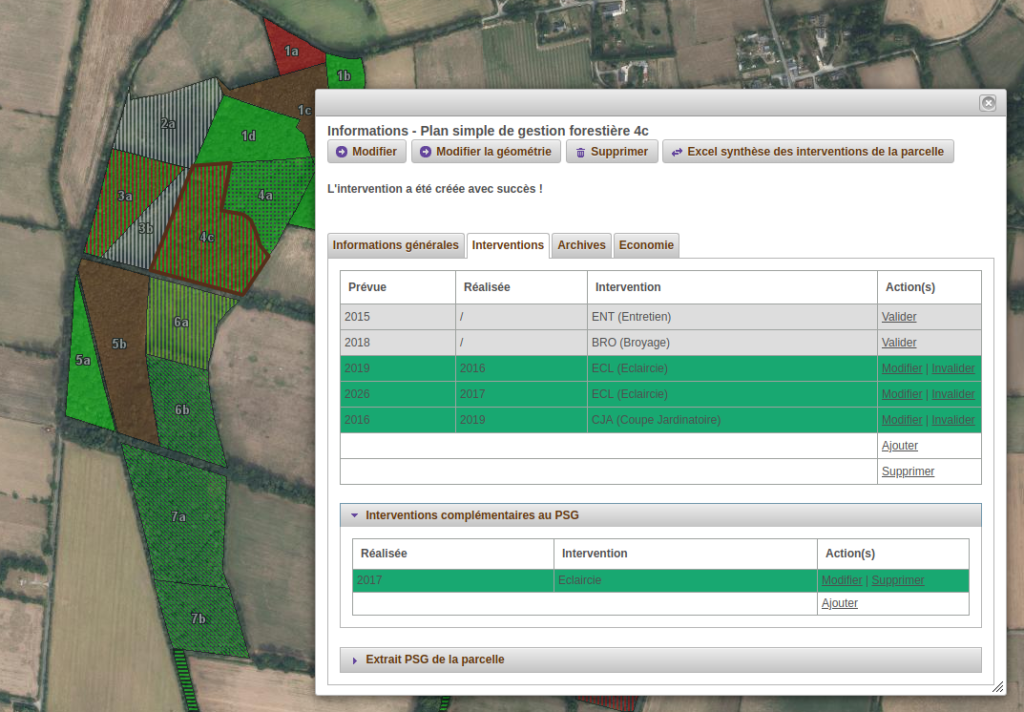The image size is (1024, 712).
Task: Modifier the 2017 Eclaircie complementary intervention
Action: [x=841, y=580]
